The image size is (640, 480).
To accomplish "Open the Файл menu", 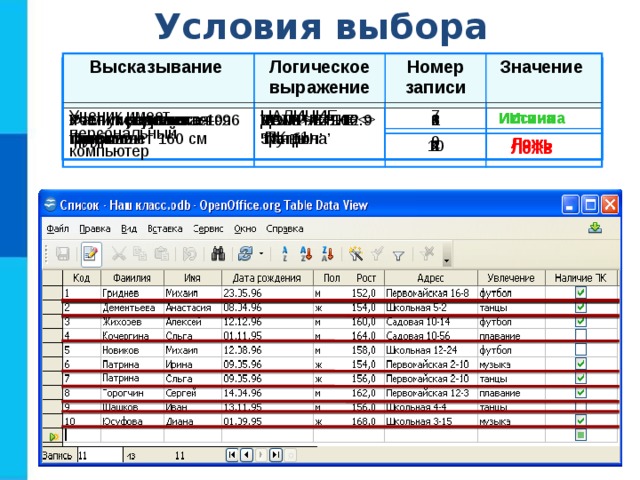I will [58, 229].
